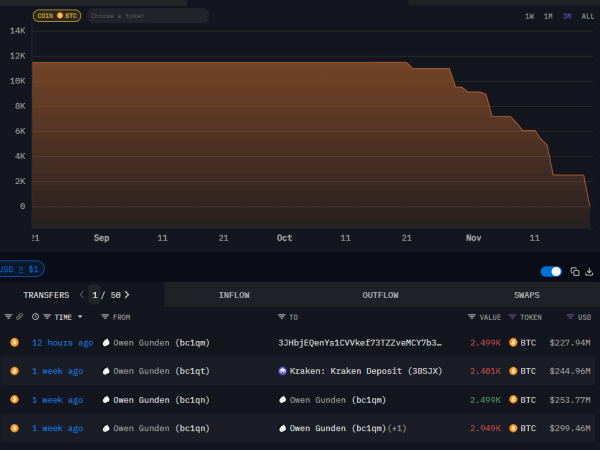600x450 pixels.
Task: Click the COIN BTC filter badge
Action: click(x=57, y=16)
